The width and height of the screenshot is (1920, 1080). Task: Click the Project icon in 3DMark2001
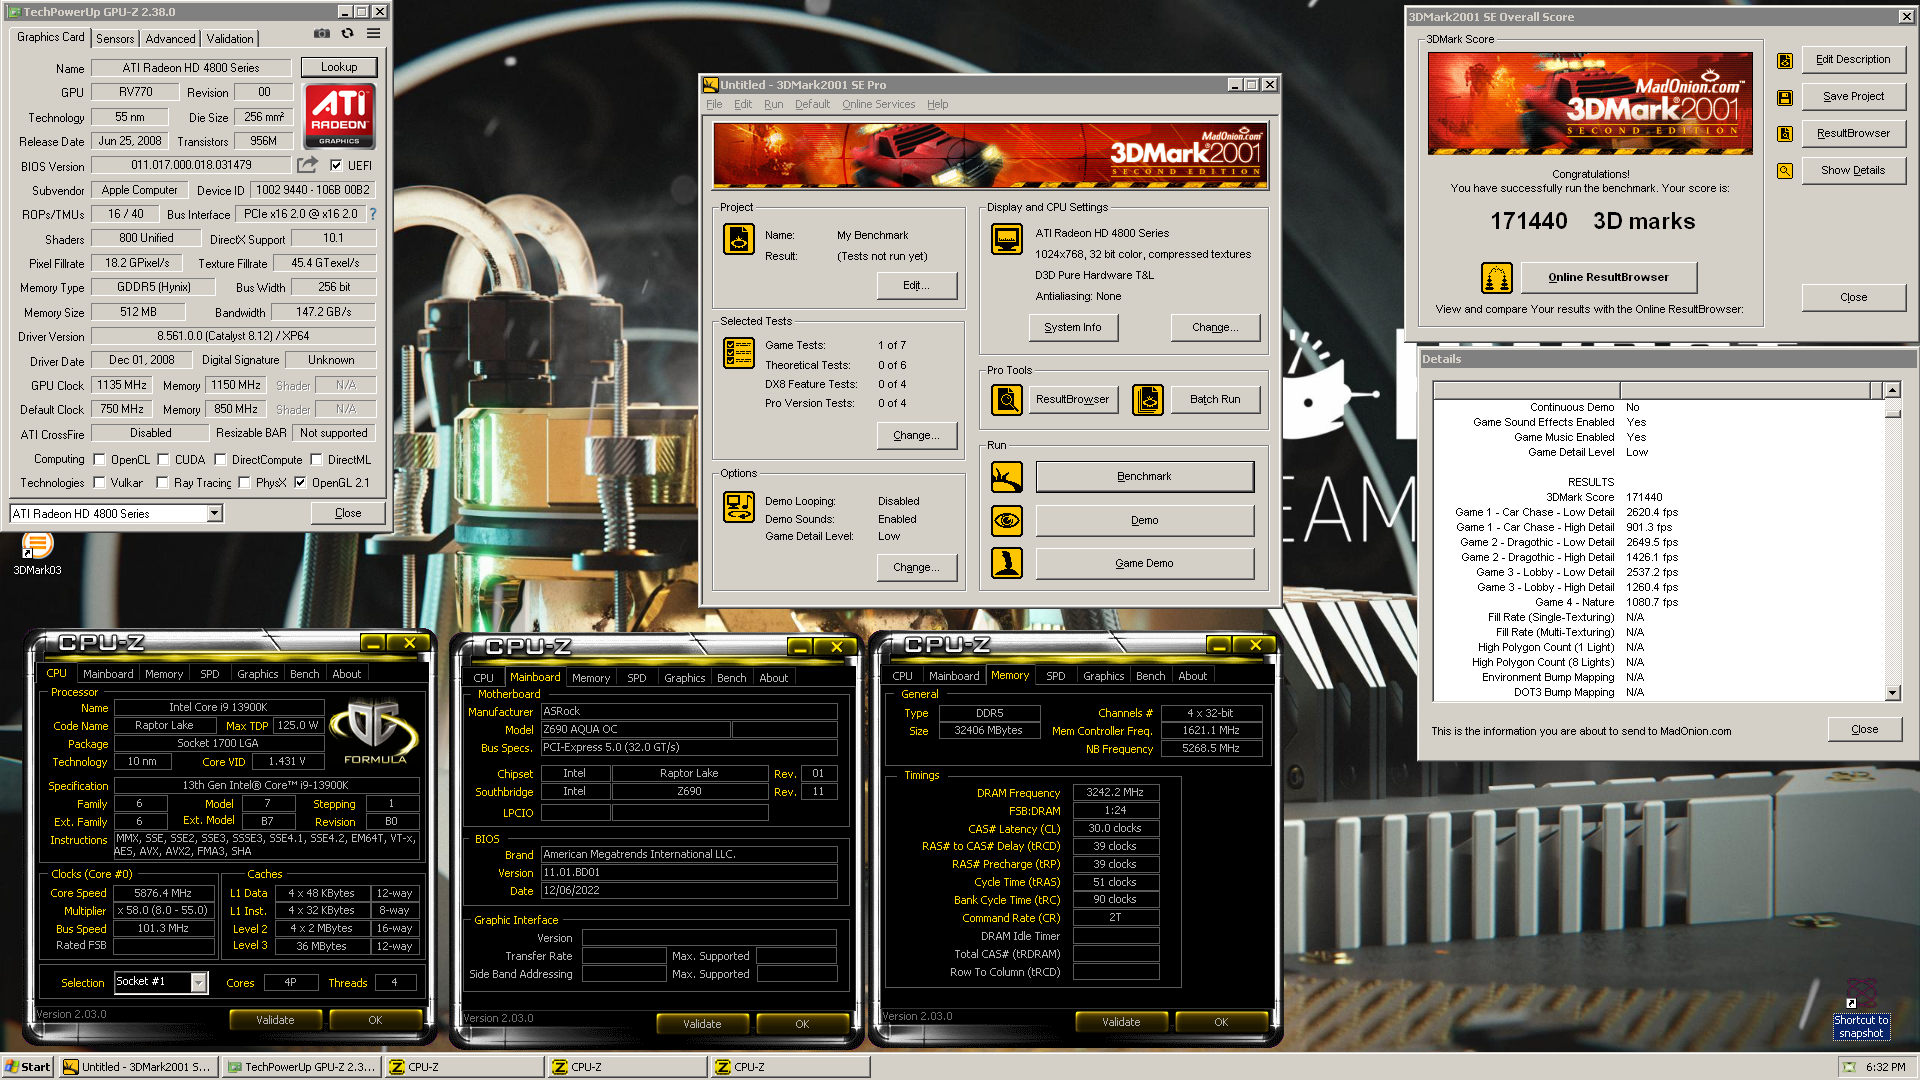739,240
